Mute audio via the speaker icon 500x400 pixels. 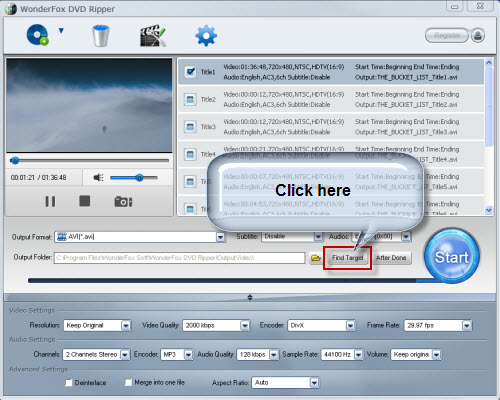click(98, 178)
